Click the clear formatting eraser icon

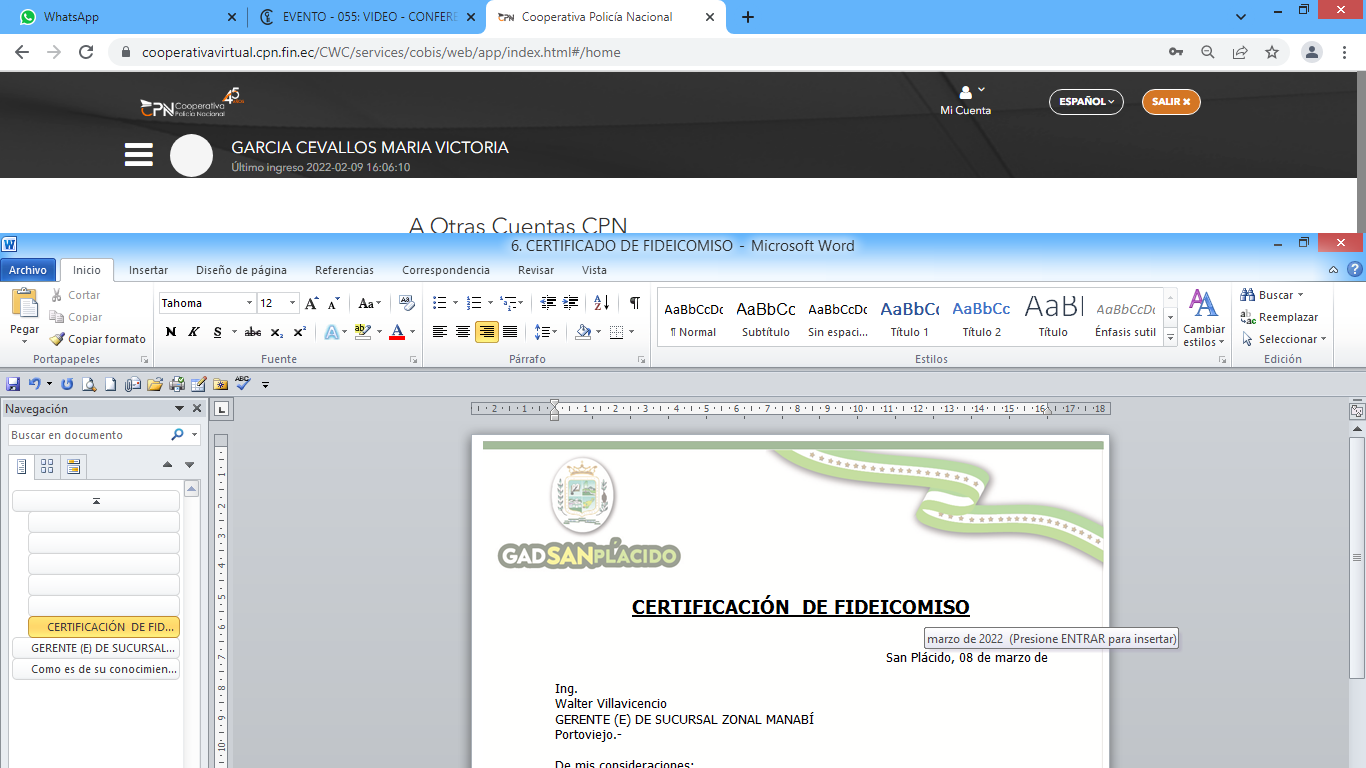406,303
